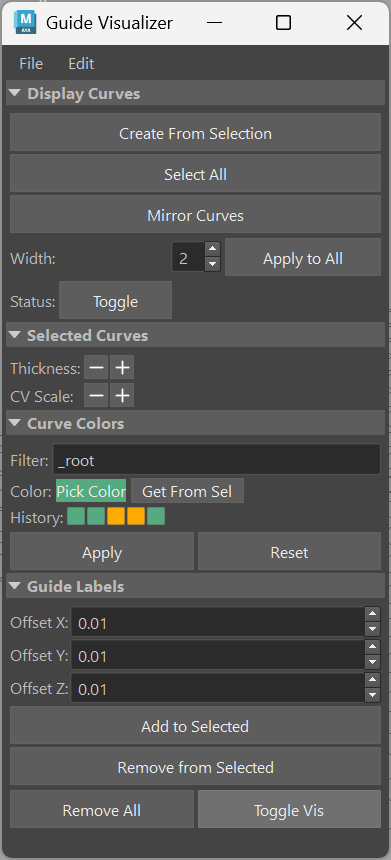Collapse the Curve Colors section
The image size is (391, 860).
point(195,423)
